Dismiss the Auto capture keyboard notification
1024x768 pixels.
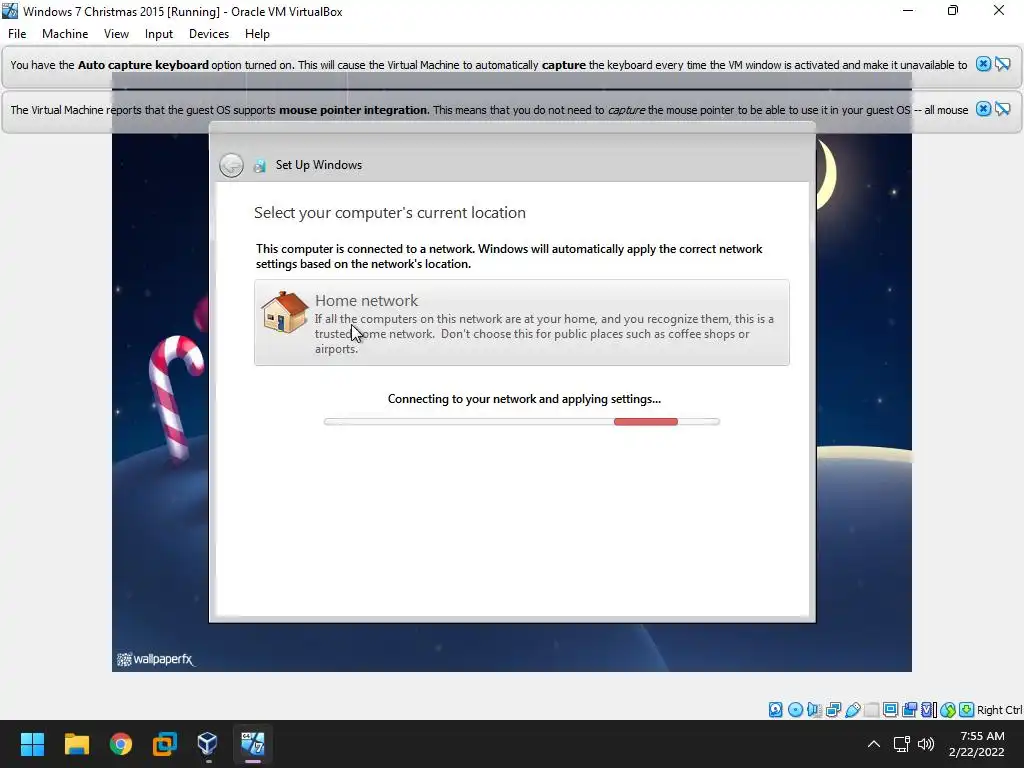click(983, 64)
